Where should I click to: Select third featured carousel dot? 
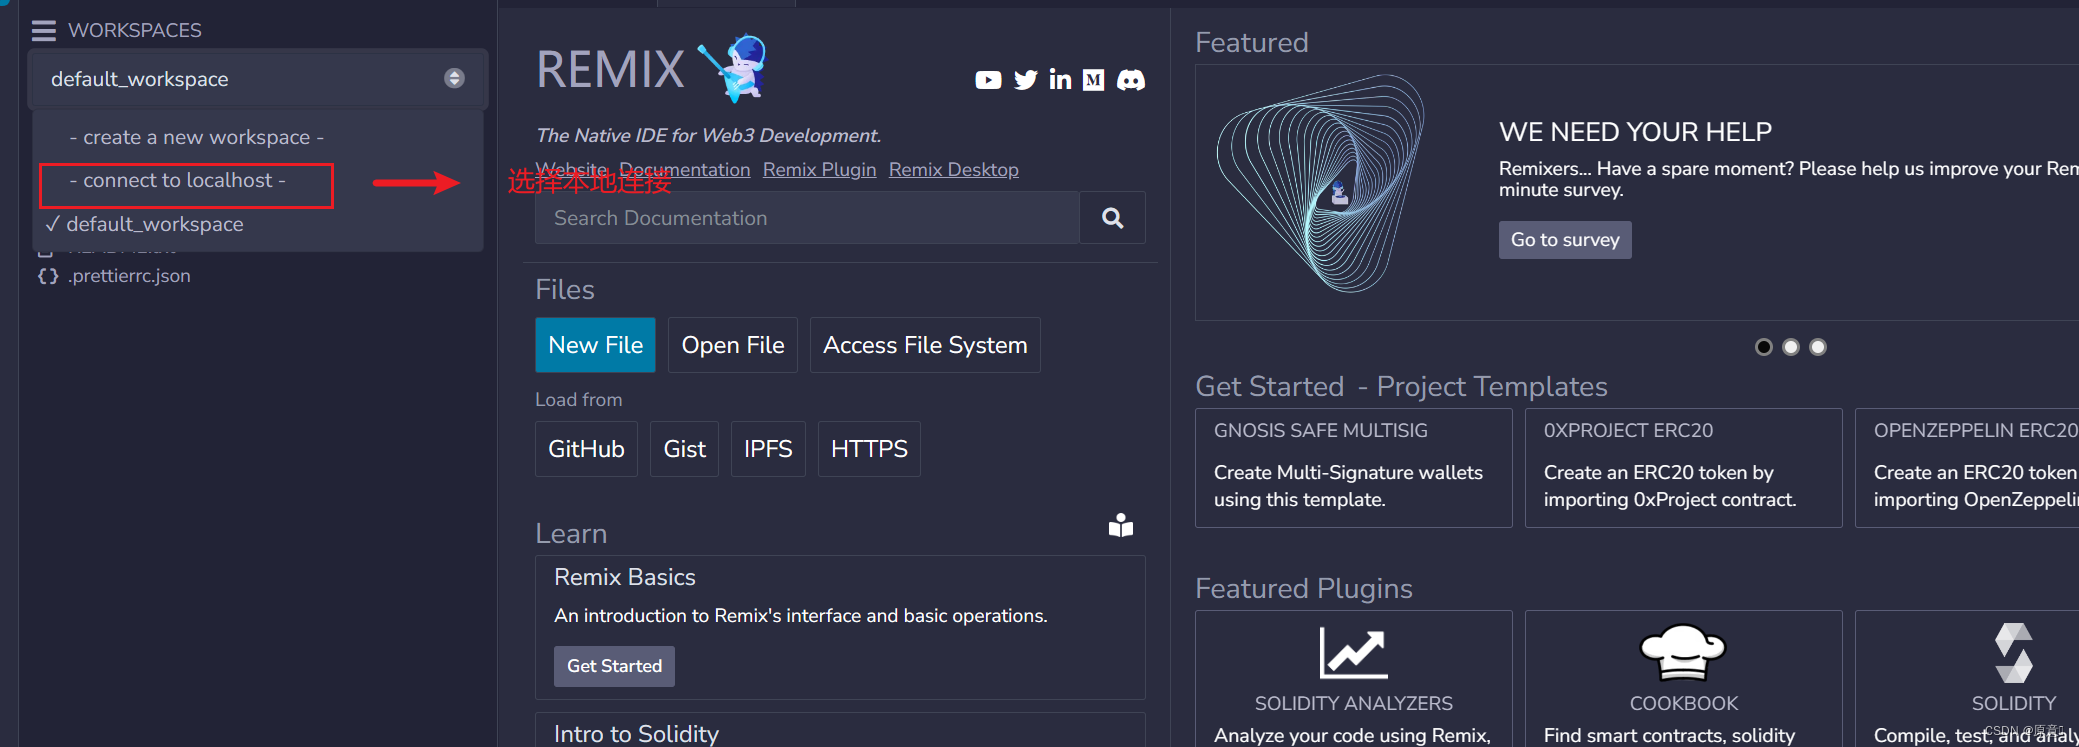pos(1818,347)
